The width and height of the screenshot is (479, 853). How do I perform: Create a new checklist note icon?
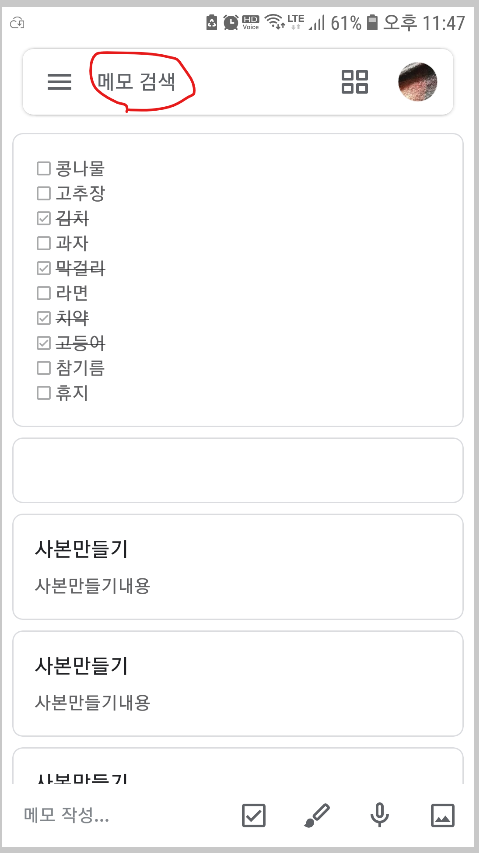[253, 815]
